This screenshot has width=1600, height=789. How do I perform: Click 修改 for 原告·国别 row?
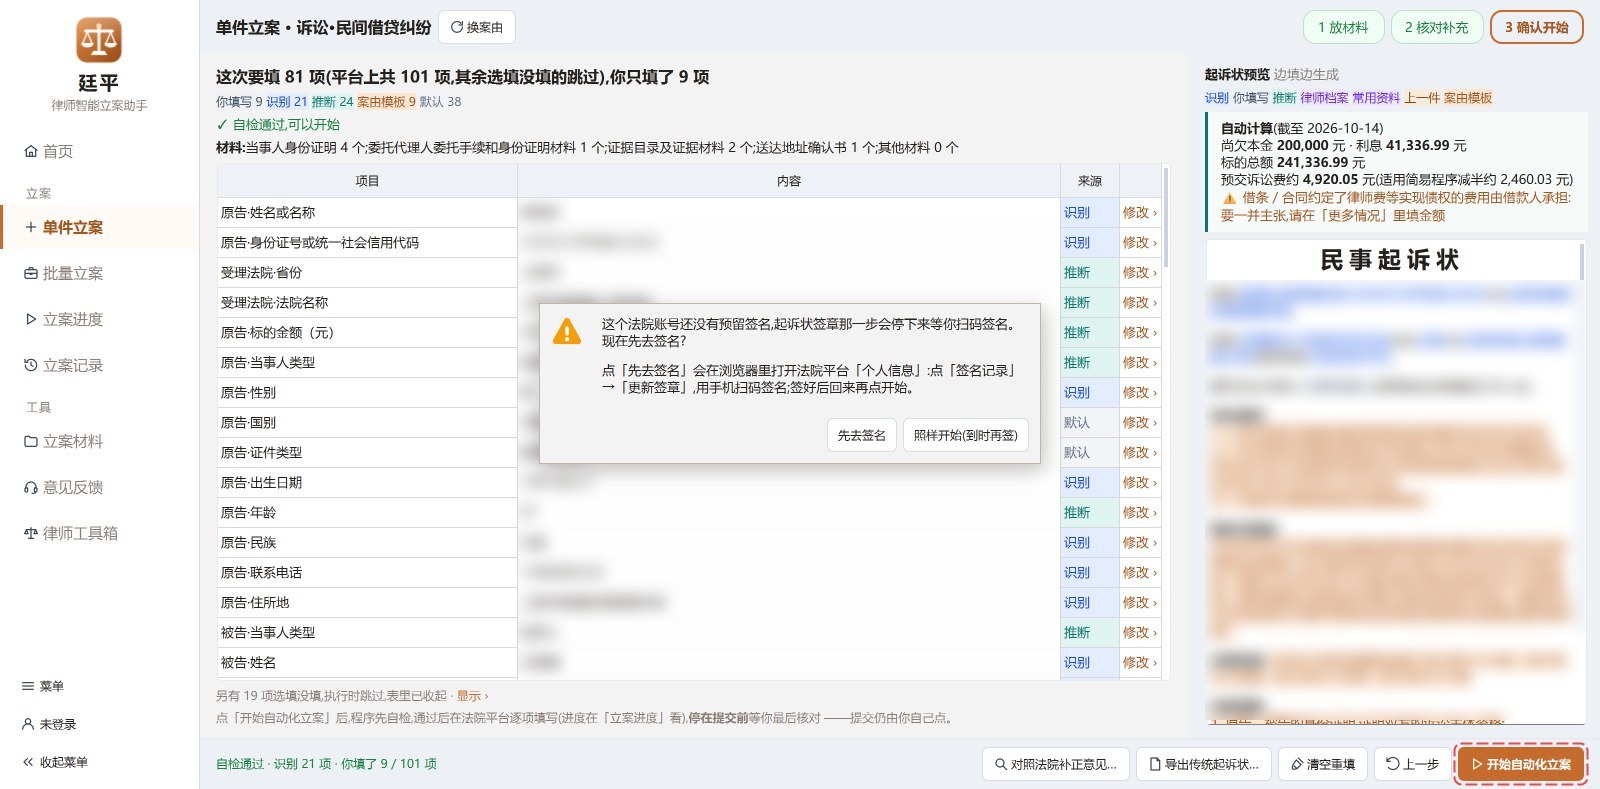[1139, 422]
